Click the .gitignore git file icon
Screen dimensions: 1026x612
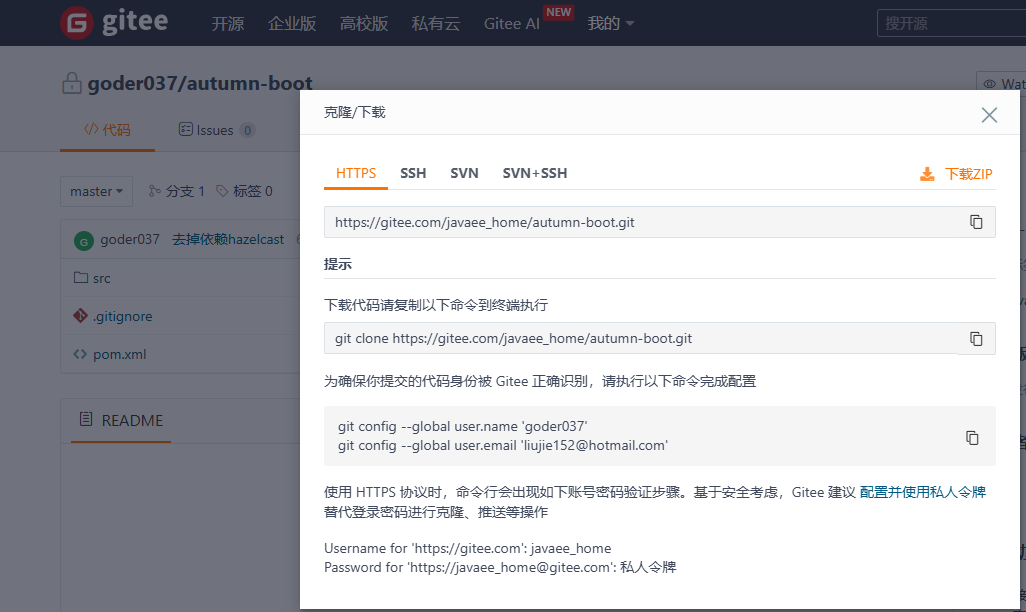(x=80, y=315)
